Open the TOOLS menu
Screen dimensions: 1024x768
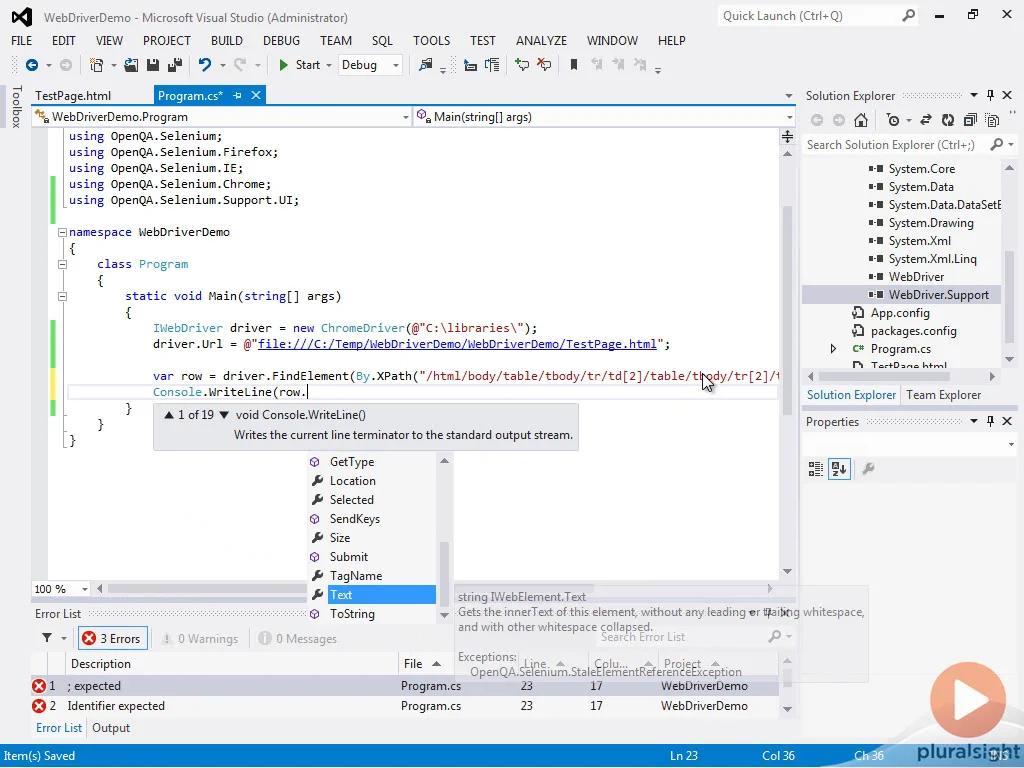431,40
